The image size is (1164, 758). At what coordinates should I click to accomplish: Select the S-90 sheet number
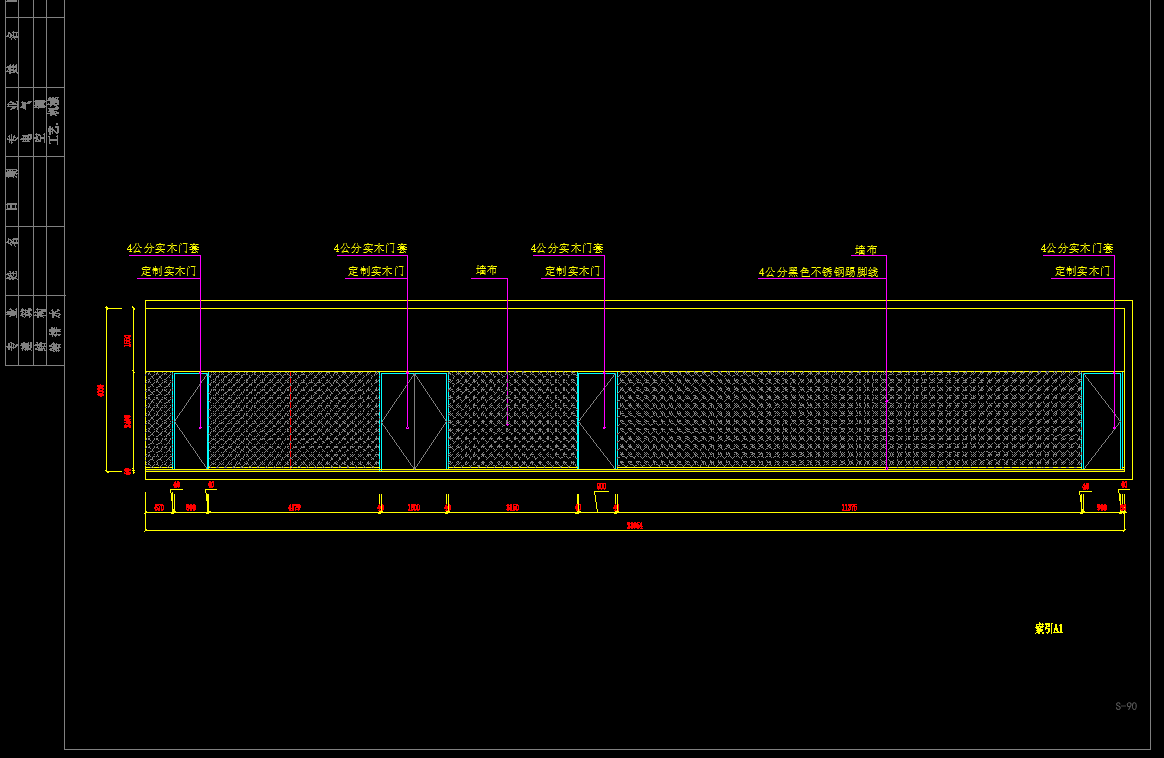1126,706
